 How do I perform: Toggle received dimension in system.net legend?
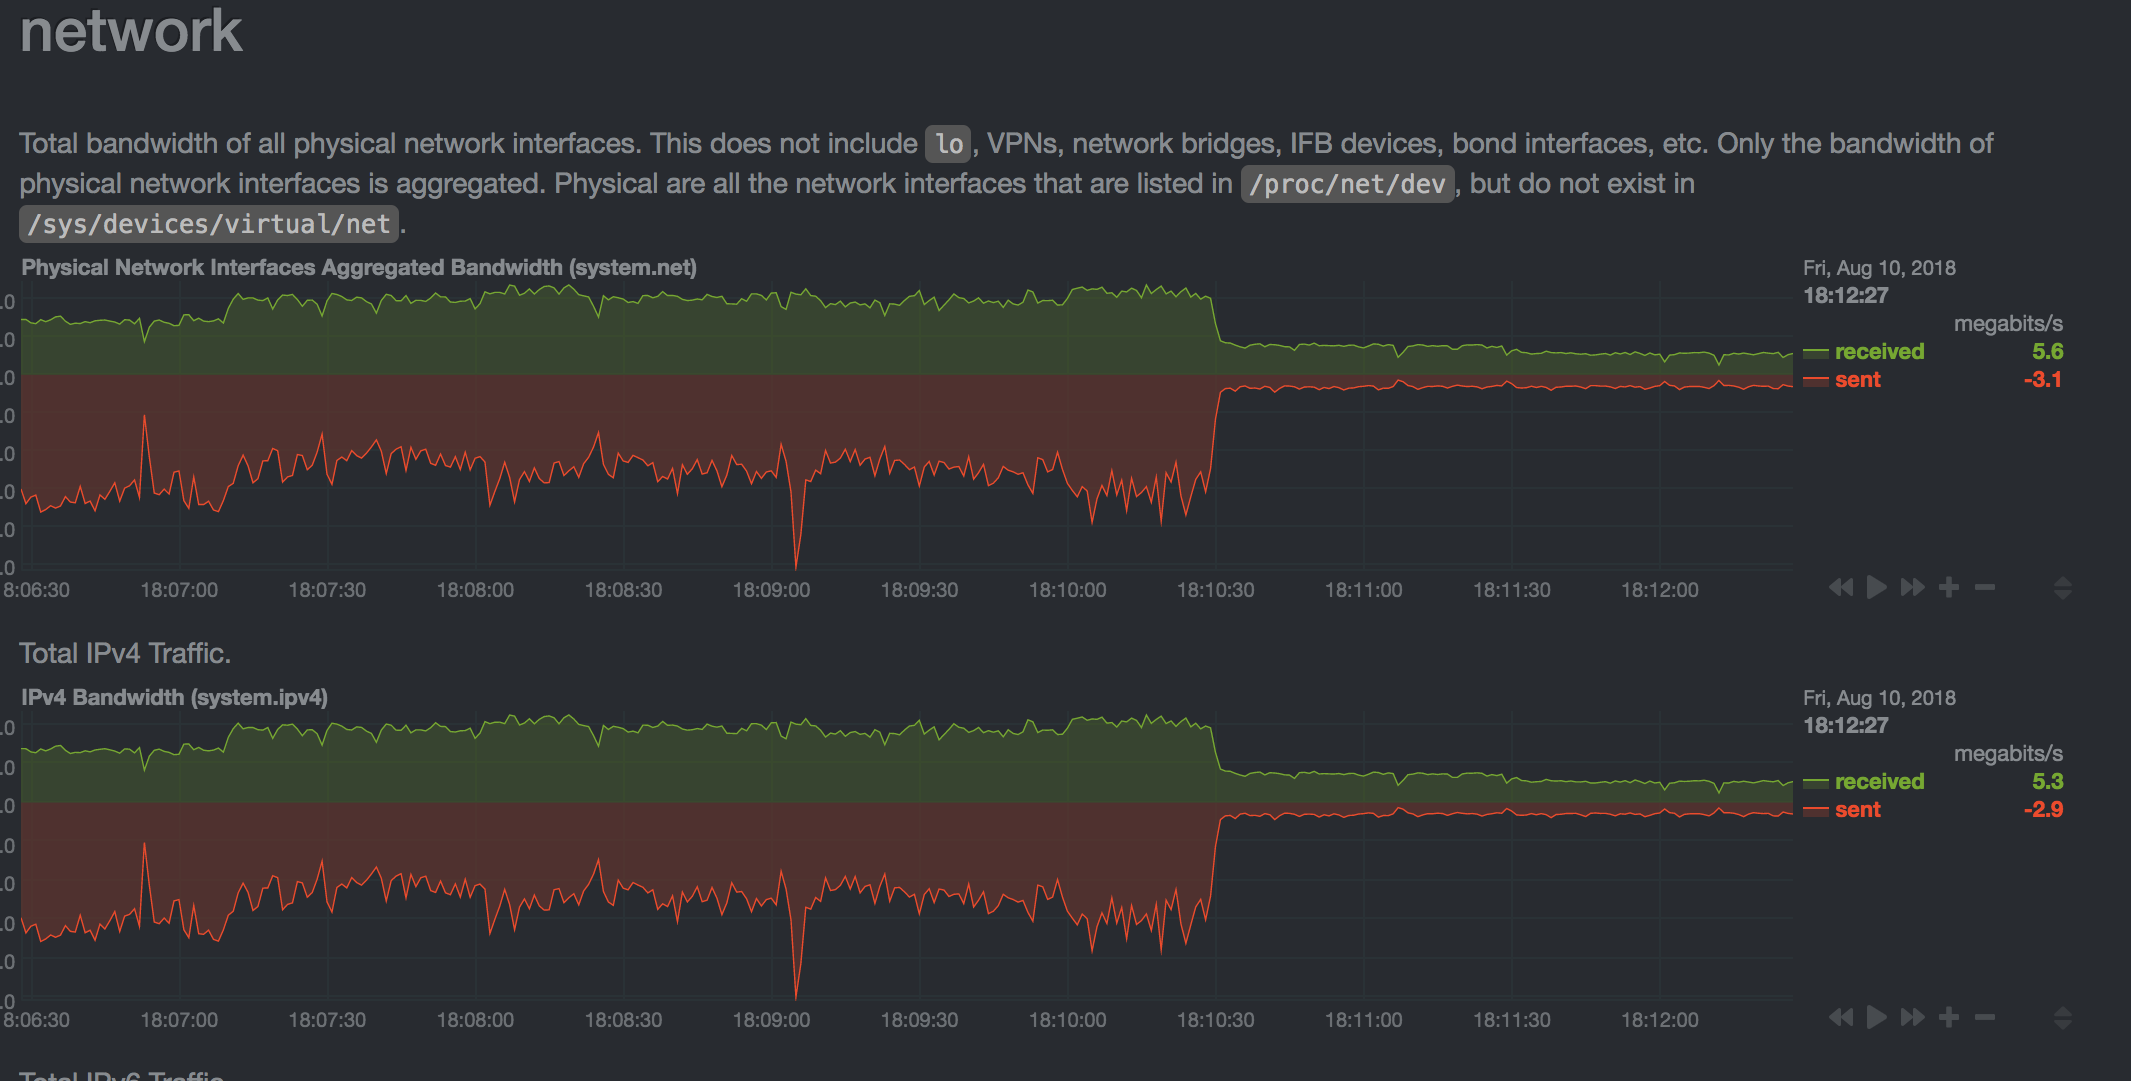pyautogui.click(x=1879, y=352)
